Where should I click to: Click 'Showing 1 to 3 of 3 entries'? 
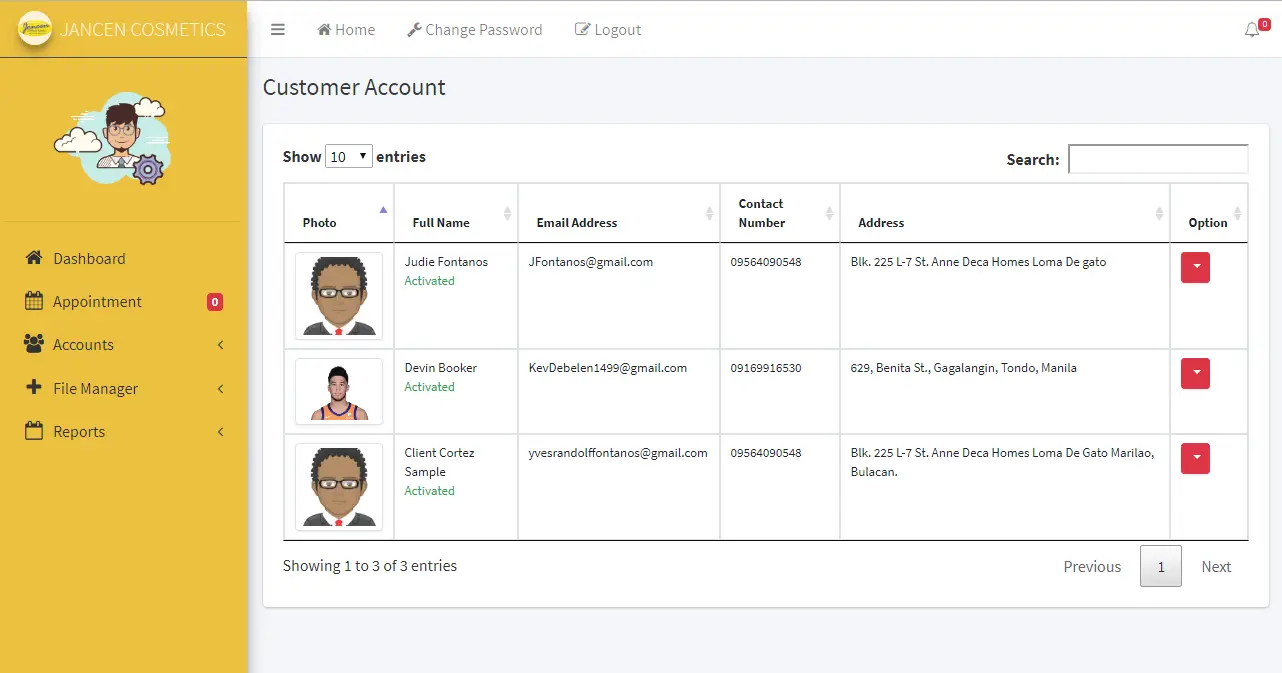click(x=370, y=566)
